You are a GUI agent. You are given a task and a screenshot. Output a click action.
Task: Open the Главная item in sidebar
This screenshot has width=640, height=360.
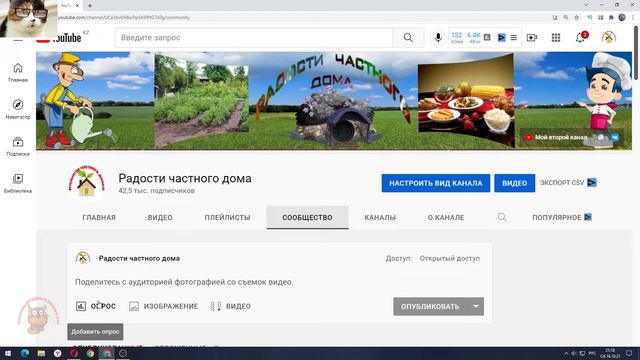click(x=18, y=72)
